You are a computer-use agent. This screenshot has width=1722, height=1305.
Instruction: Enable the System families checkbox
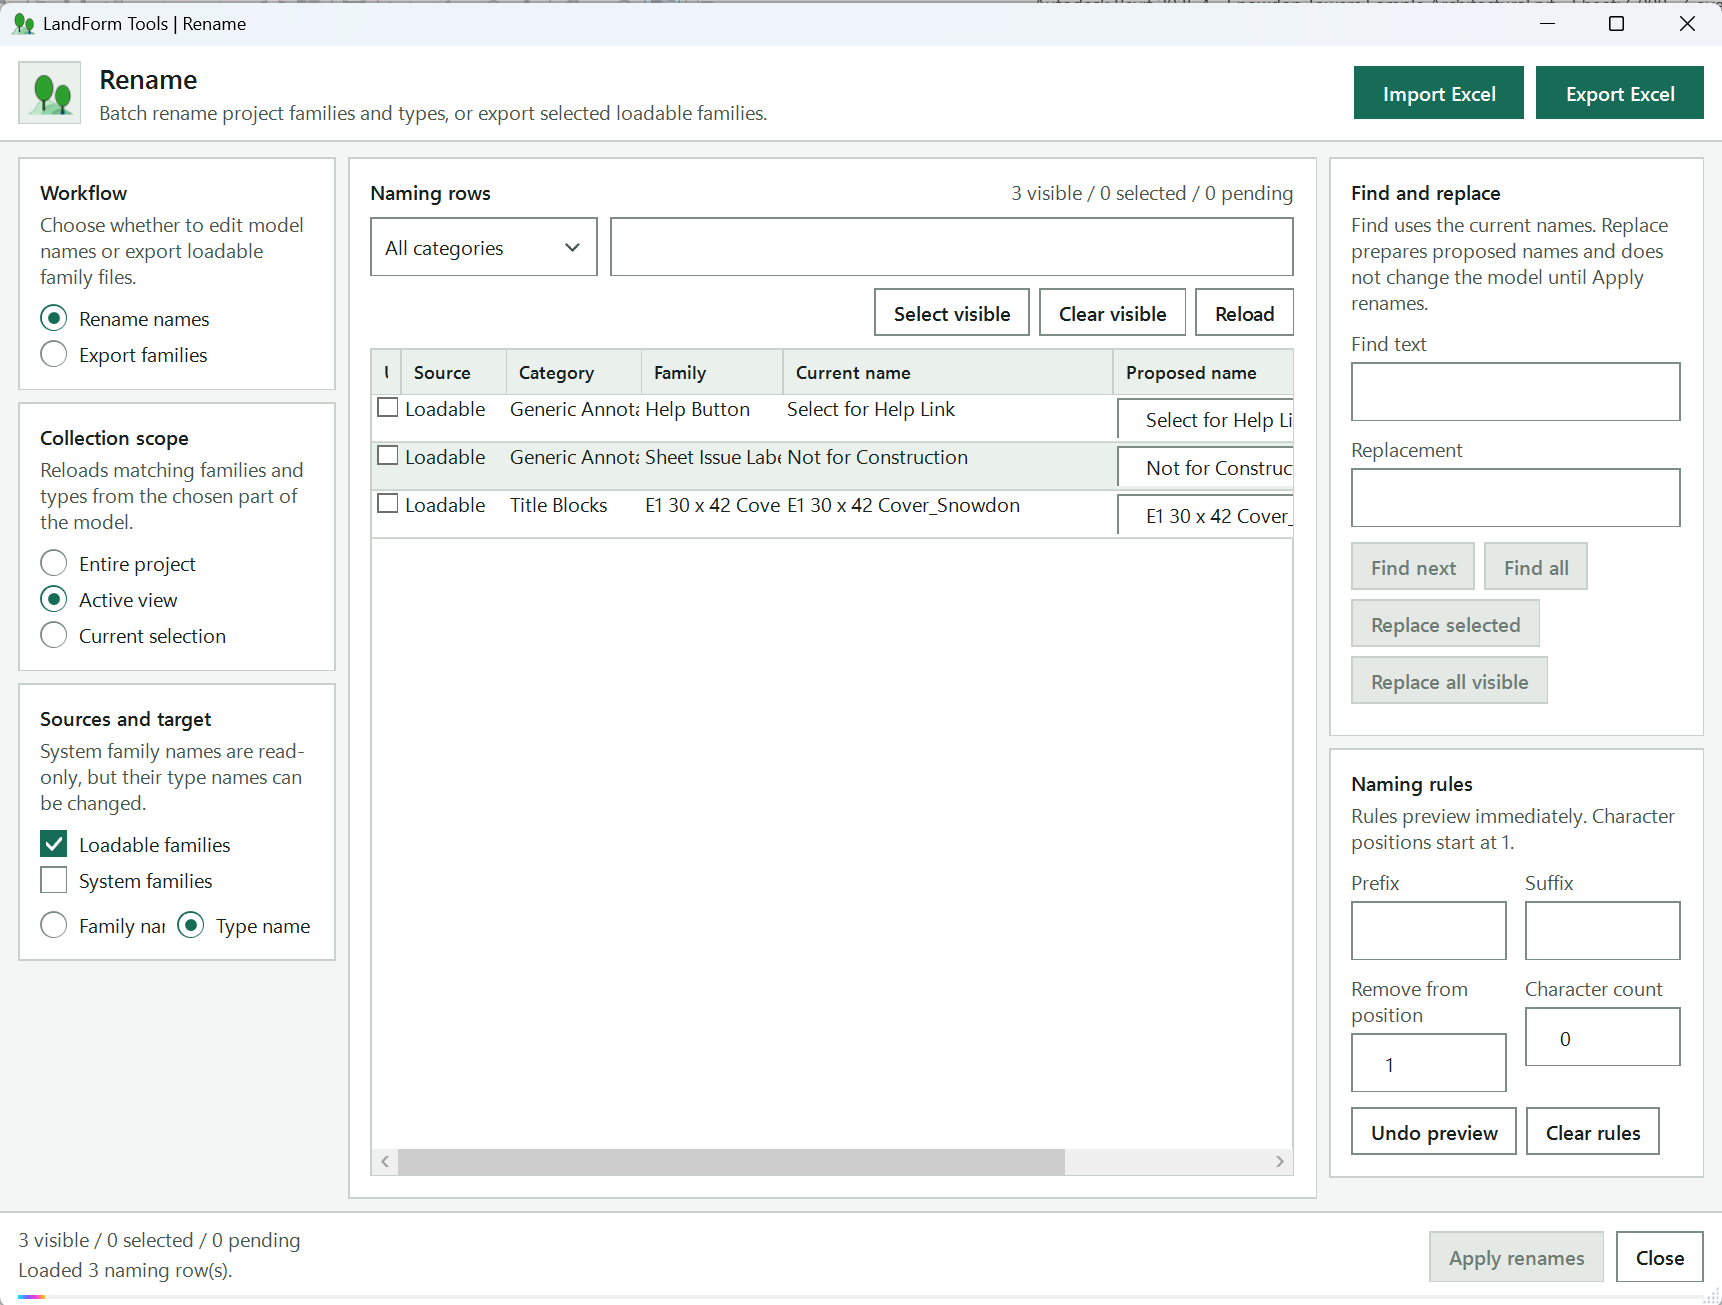54,880
